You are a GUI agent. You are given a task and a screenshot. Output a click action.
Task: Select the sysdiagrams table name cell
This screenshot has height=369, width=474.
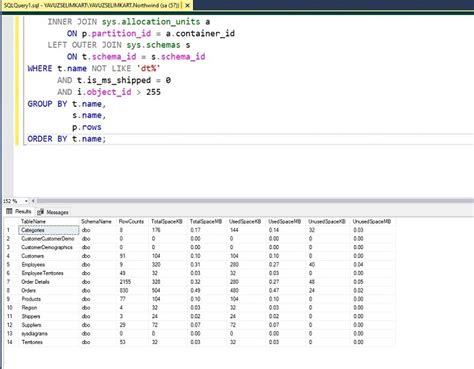point(49,334)
